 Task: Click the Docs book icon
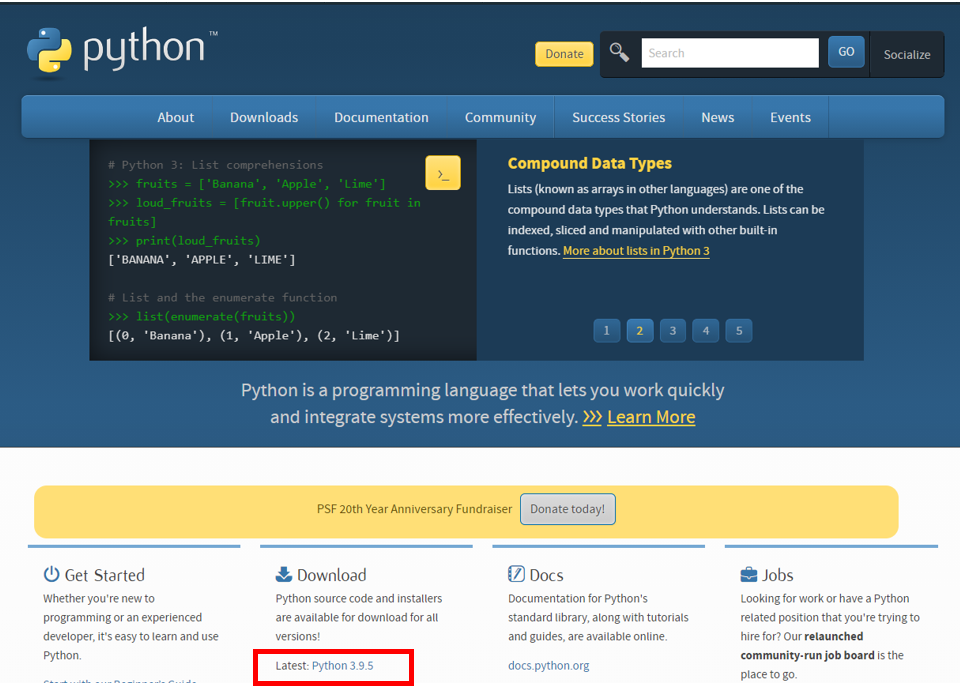(x=514, y=574)
